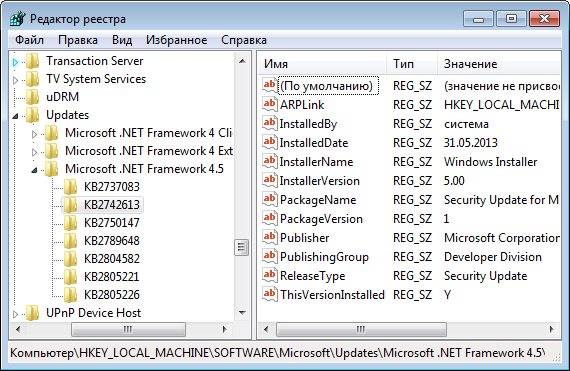
Task: Click the Updates folder icon
Action: click(33, 115)
